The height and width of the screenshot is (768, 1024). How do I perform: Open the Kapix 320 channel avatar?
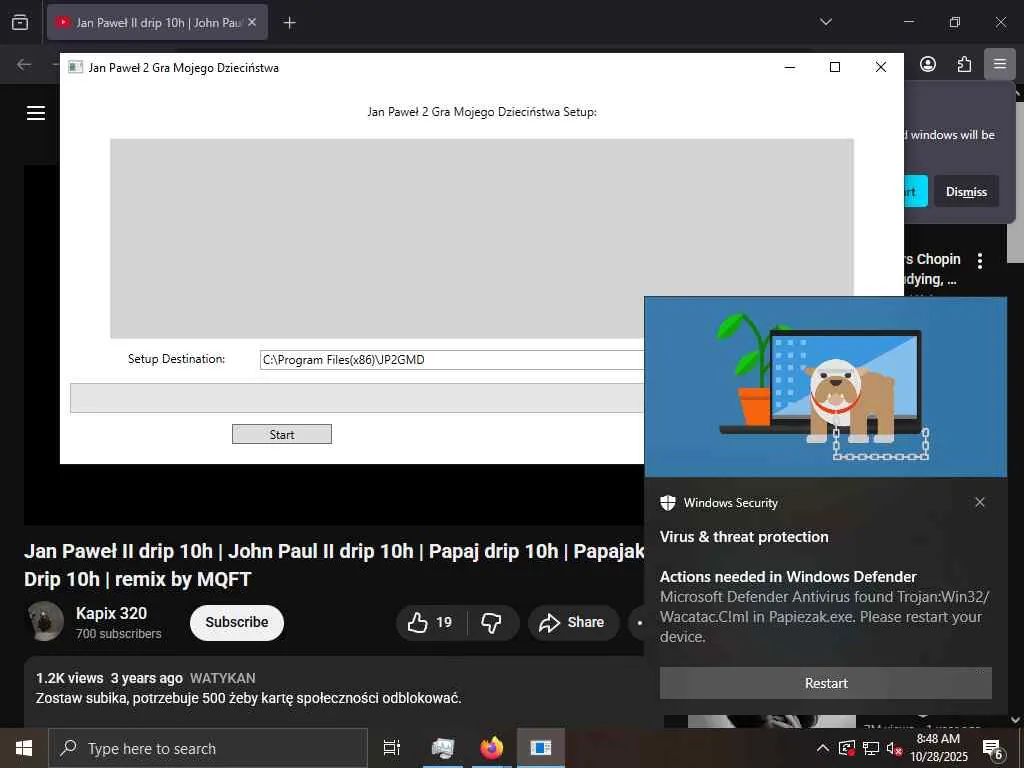click(45, 621)
